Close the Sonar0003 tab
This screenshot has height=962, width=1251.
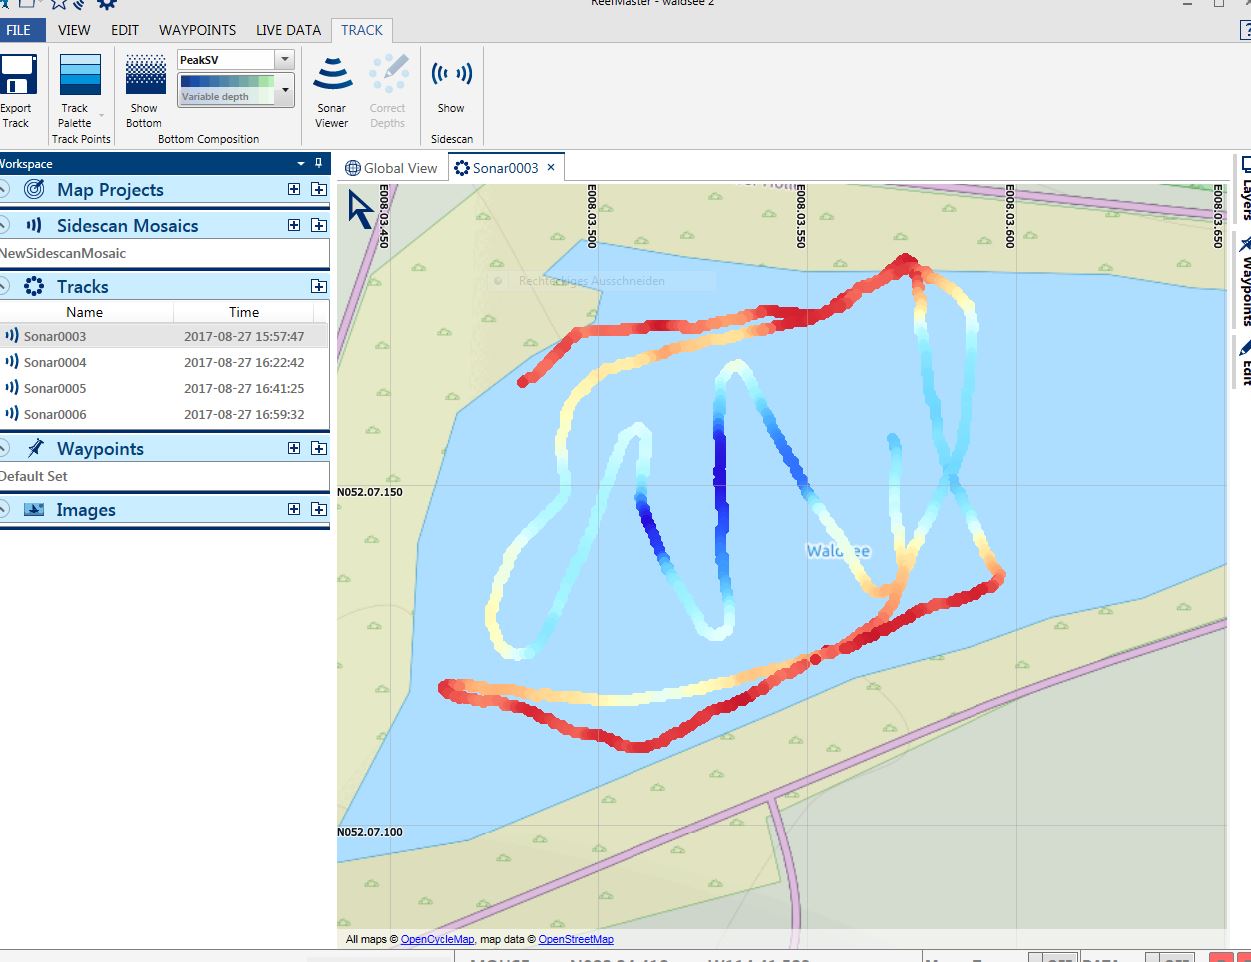point(551,167)
